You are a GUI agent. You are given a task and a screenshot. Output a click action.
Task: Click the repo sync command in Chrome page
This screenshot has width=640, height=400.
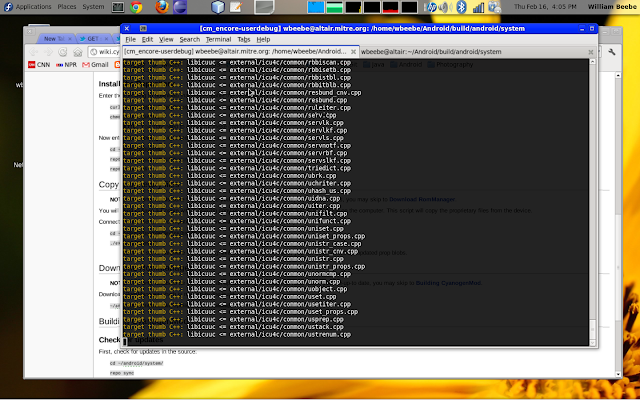coord(122,373)
